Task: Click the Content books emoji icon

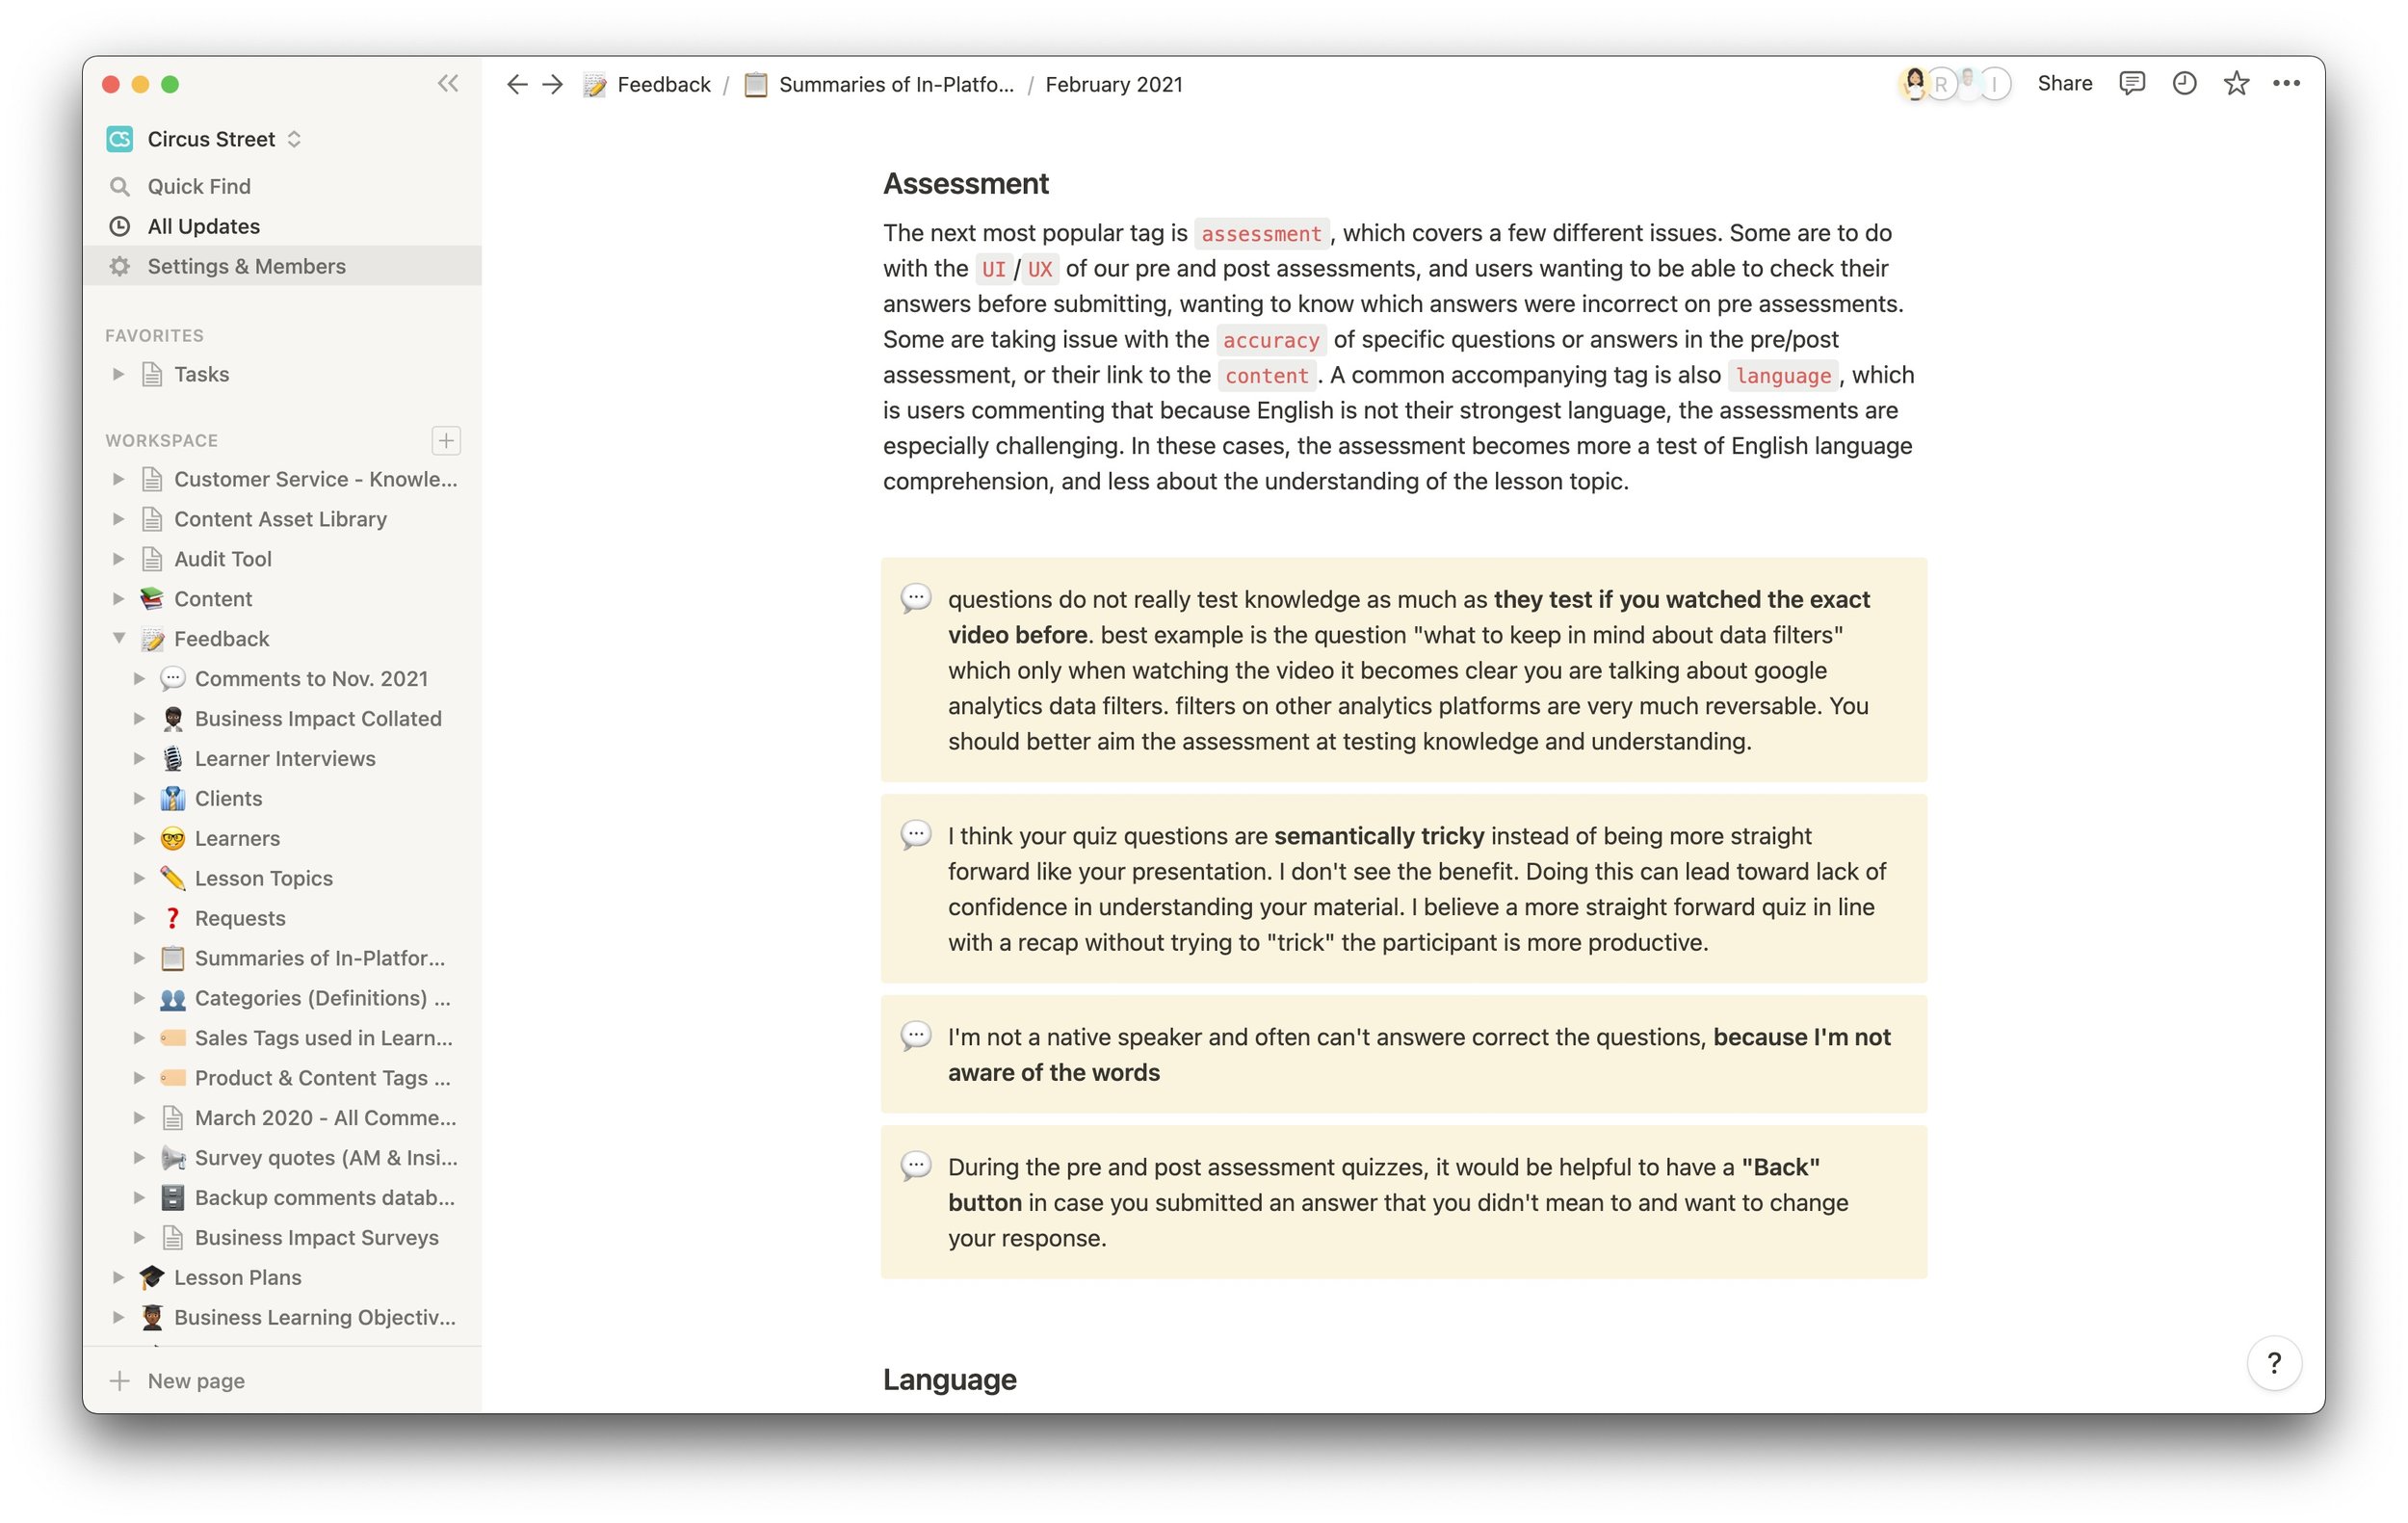Action: coord(152,598)
